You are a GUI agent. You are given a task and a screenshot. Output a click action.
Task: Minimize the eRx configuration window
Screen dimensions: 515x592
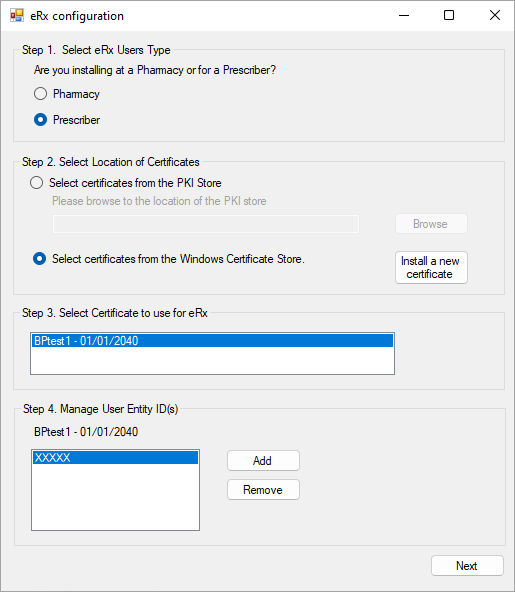click(404, 15)
